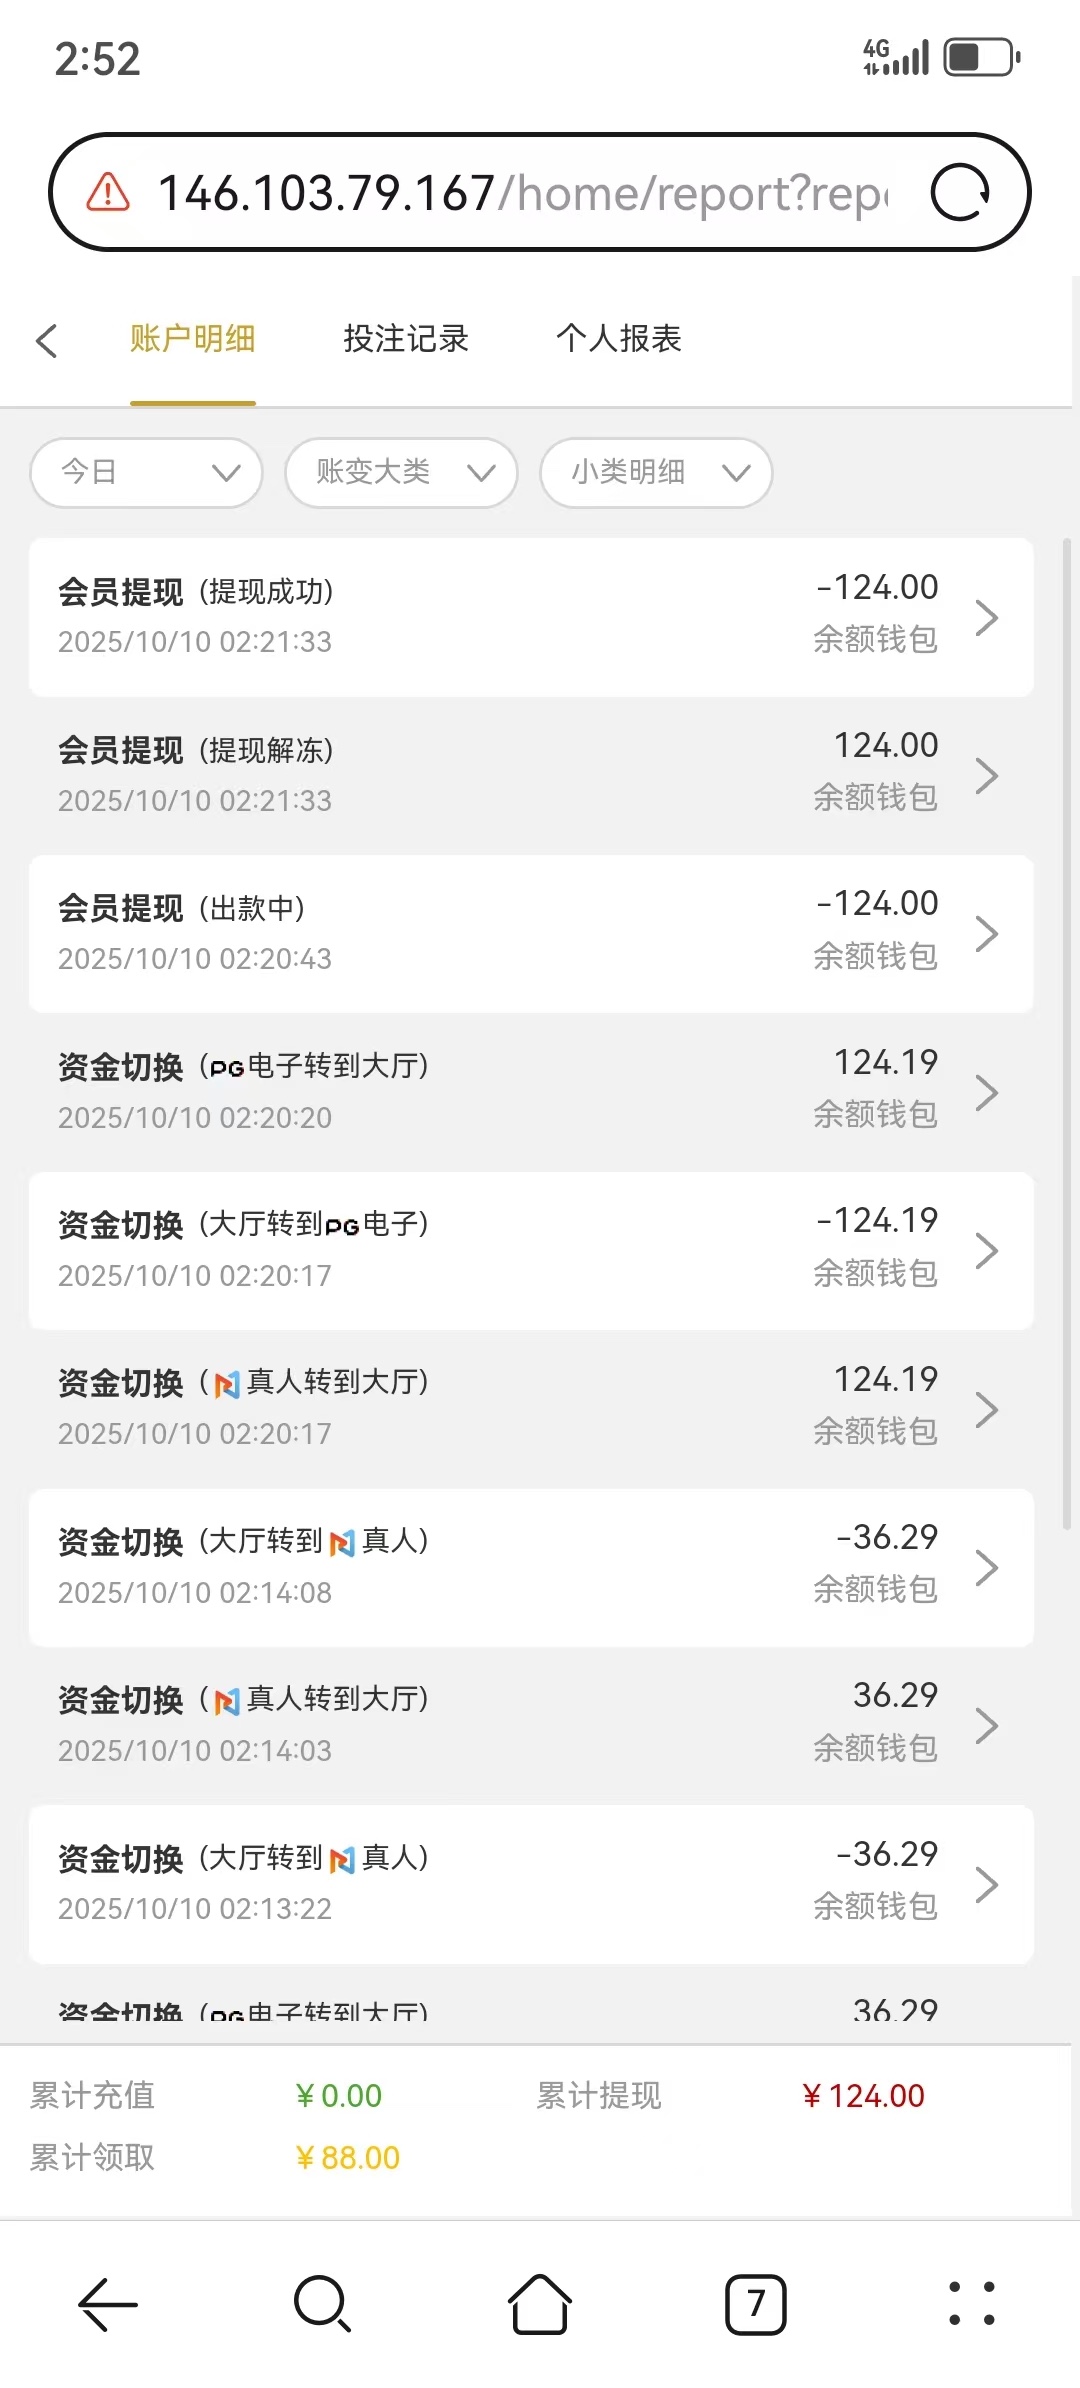Open the 提现解冻 record chevron
1080x2388 pixels.
tap(986, 776)
